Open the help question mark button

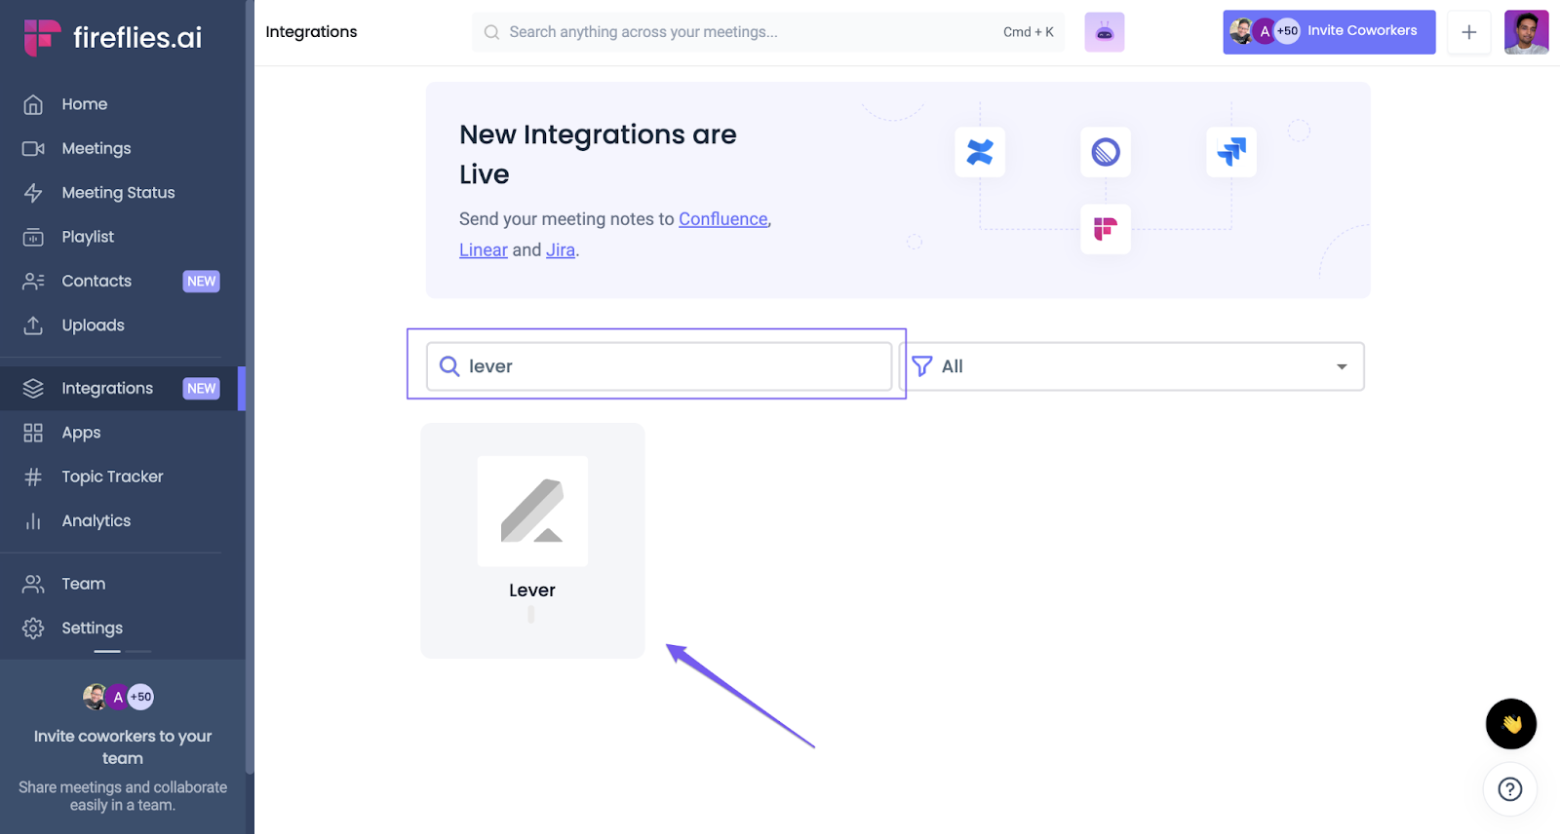click(x=1510, y=789)
